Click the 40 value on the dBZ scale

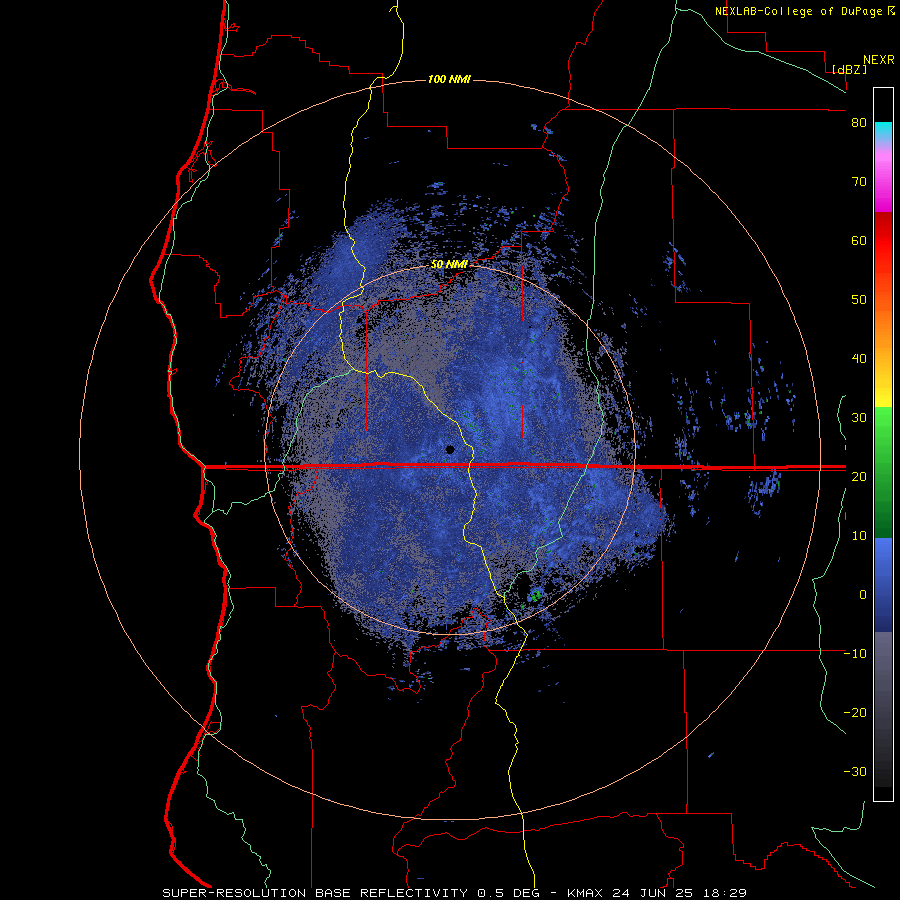[859, 359]
